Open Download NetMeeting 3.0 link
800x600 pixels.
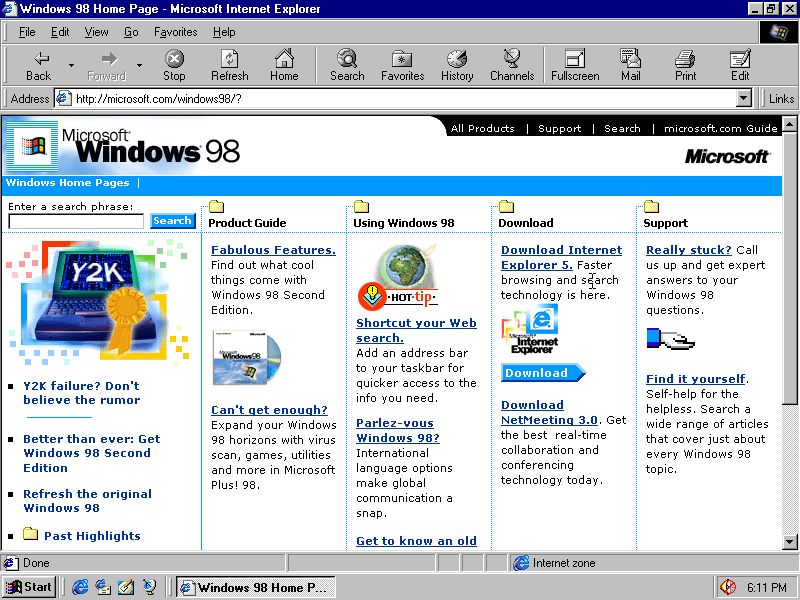(549, 412)
